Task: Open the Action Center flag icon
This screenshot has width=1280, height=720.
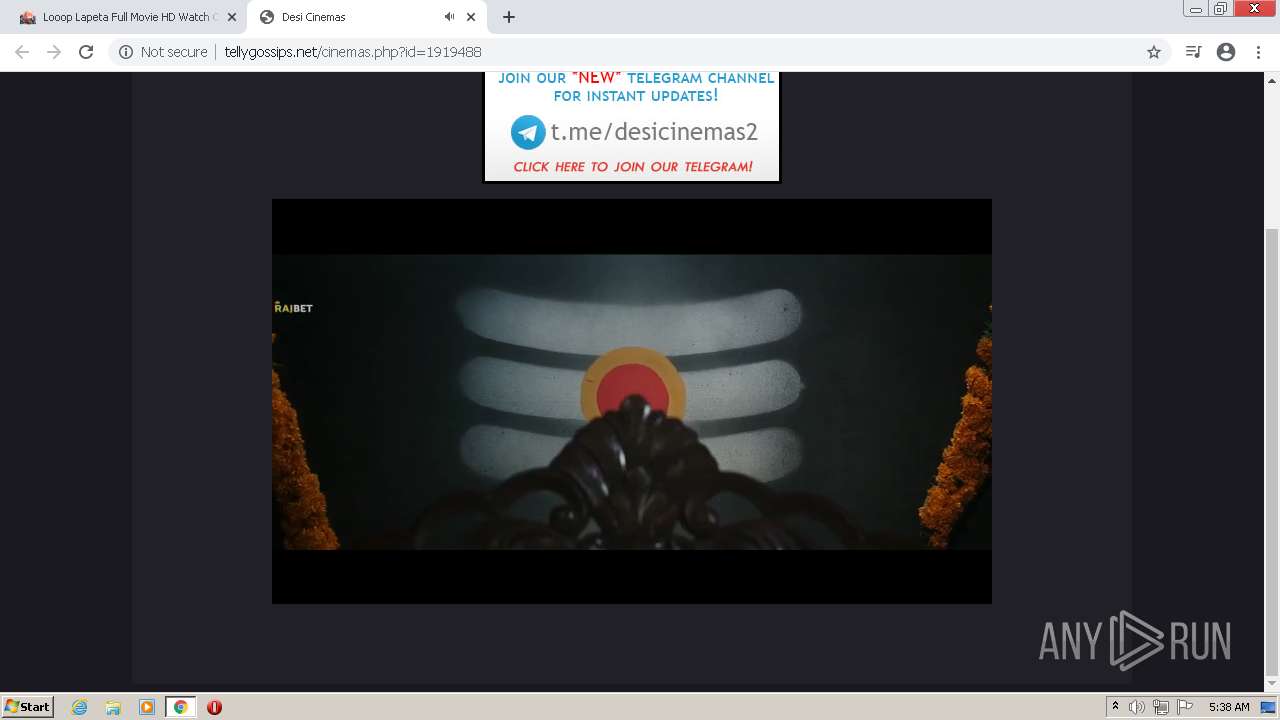Action: pyautogui.click(x=1185, y=707)
